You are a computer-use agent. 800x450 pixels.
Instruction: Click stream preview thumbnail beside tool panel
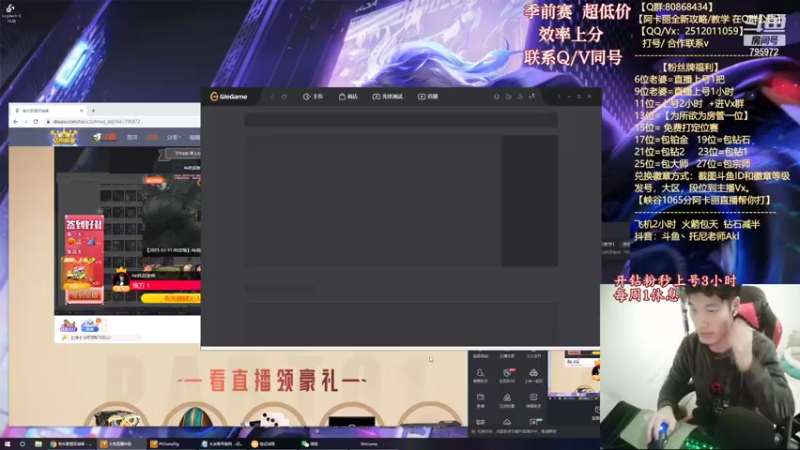(574, 374)
